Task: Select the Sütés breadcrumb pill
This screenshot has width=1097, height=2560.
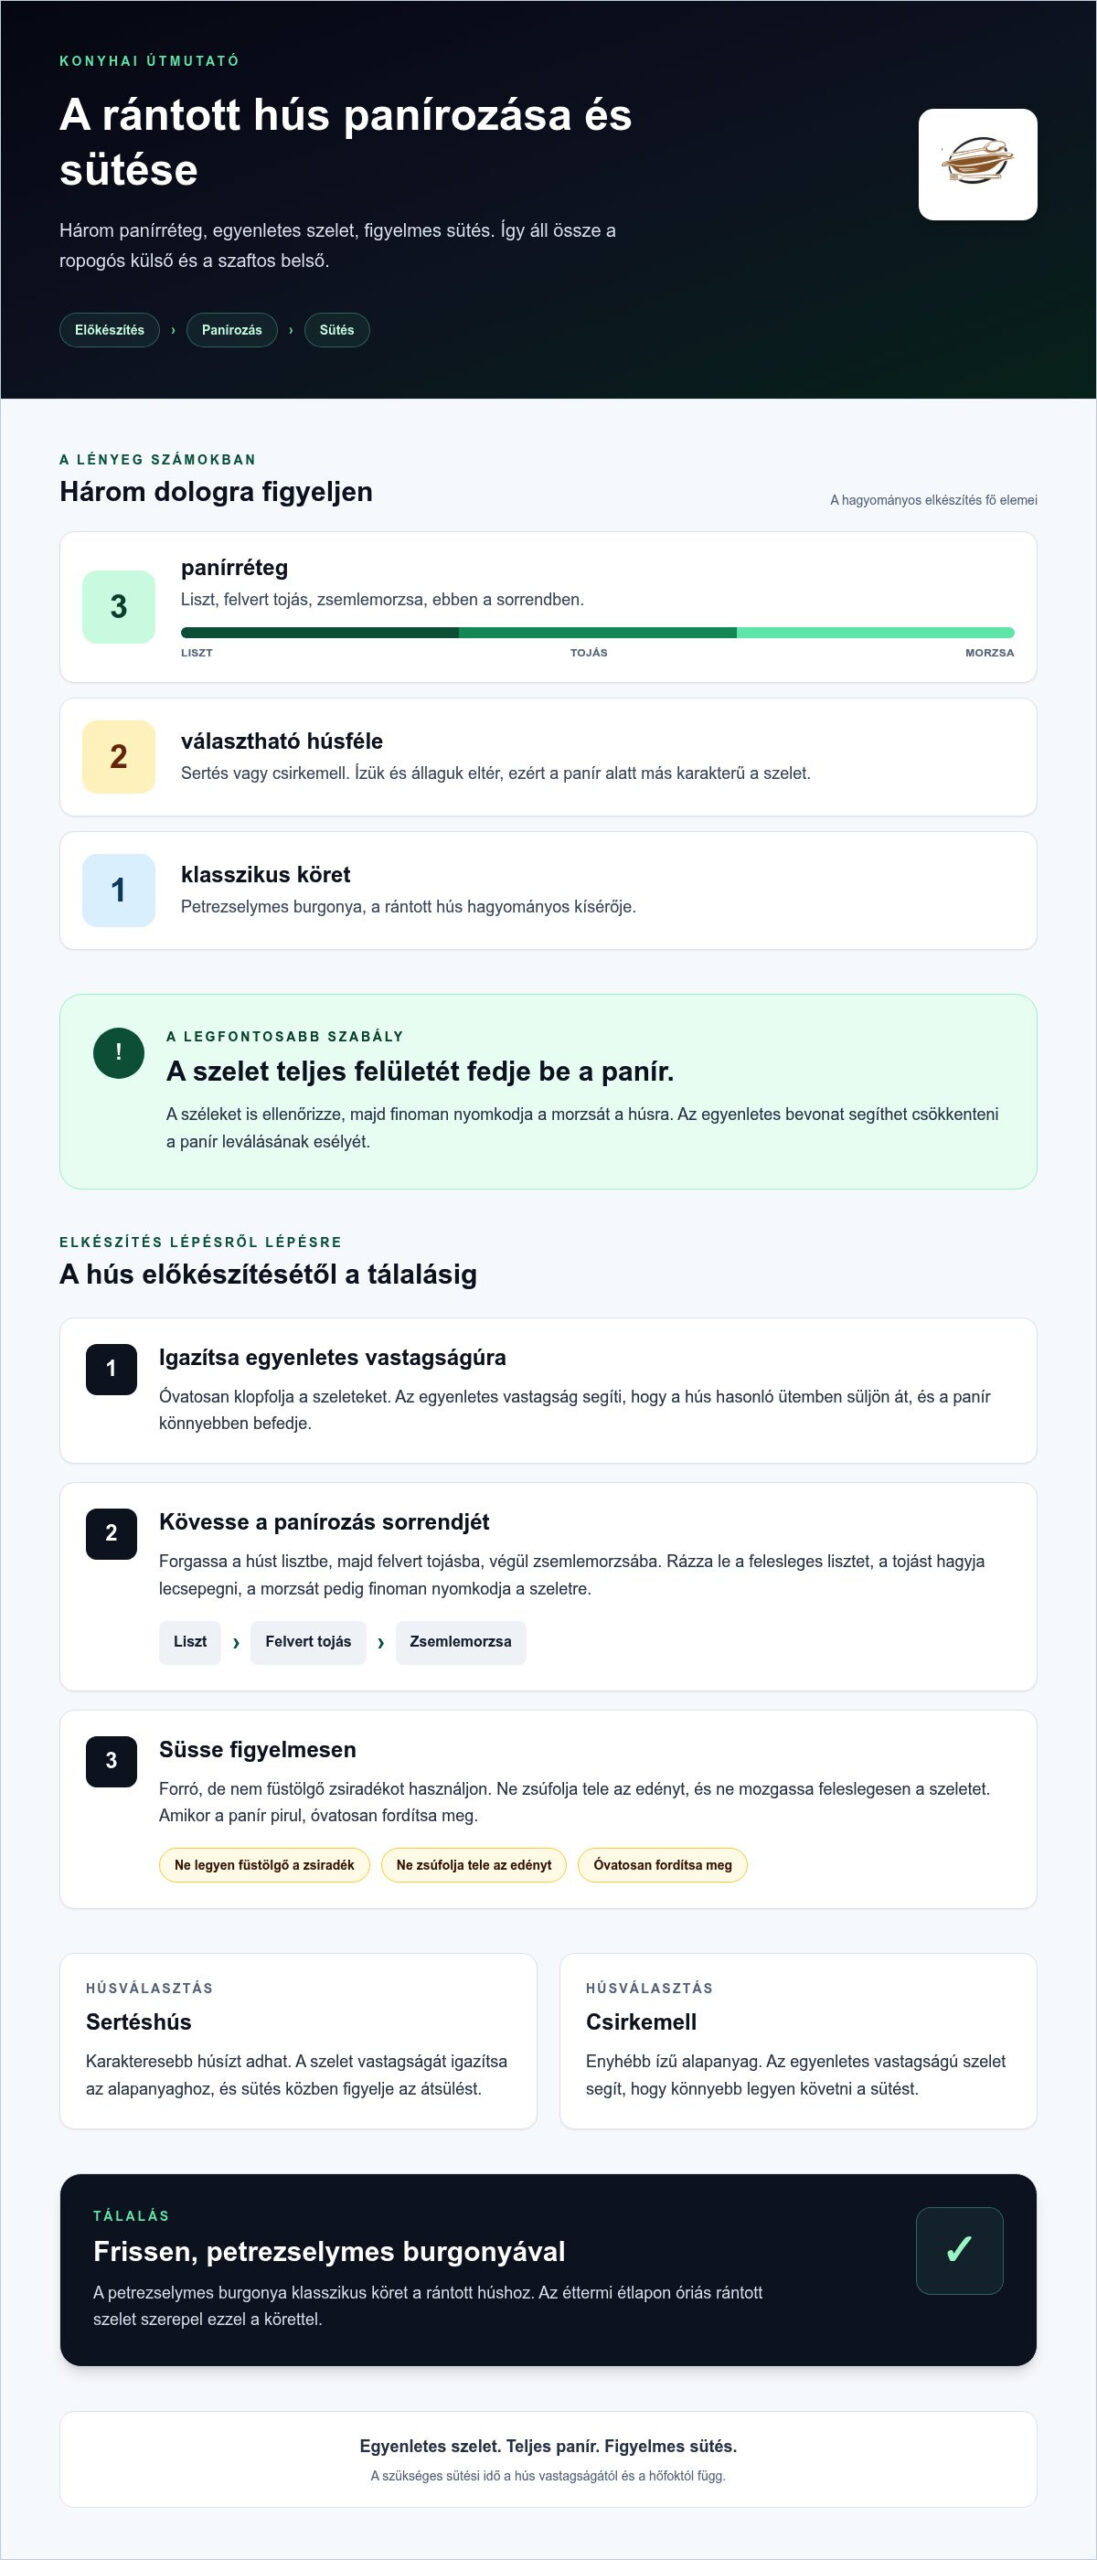Action: pos(337,330)
